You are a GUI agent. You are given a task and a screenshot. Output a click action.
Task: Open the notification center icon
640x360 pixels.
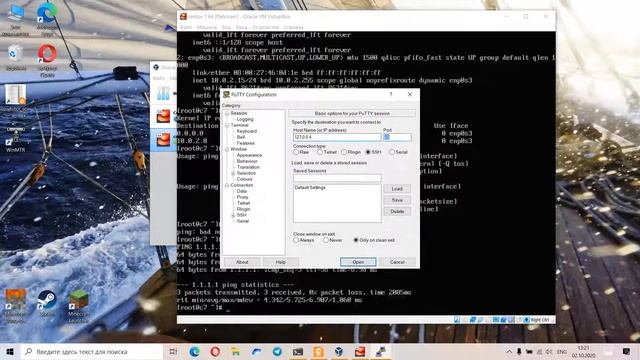point(627,351)
